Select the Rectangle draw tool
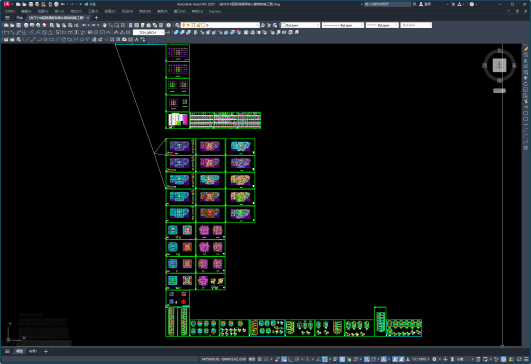This screenshot has height=364, width=531. tap(51, 39)
